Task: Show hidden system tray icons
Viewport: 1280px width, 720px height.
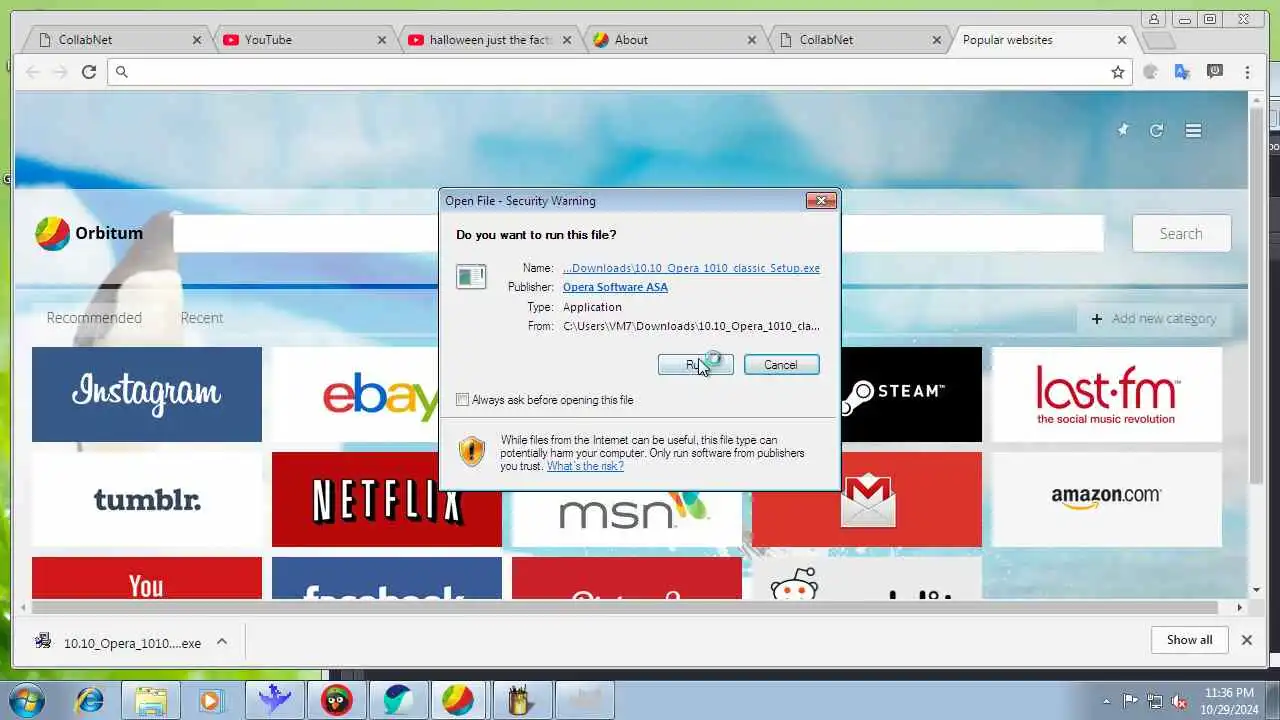Action: [1106, 701]
